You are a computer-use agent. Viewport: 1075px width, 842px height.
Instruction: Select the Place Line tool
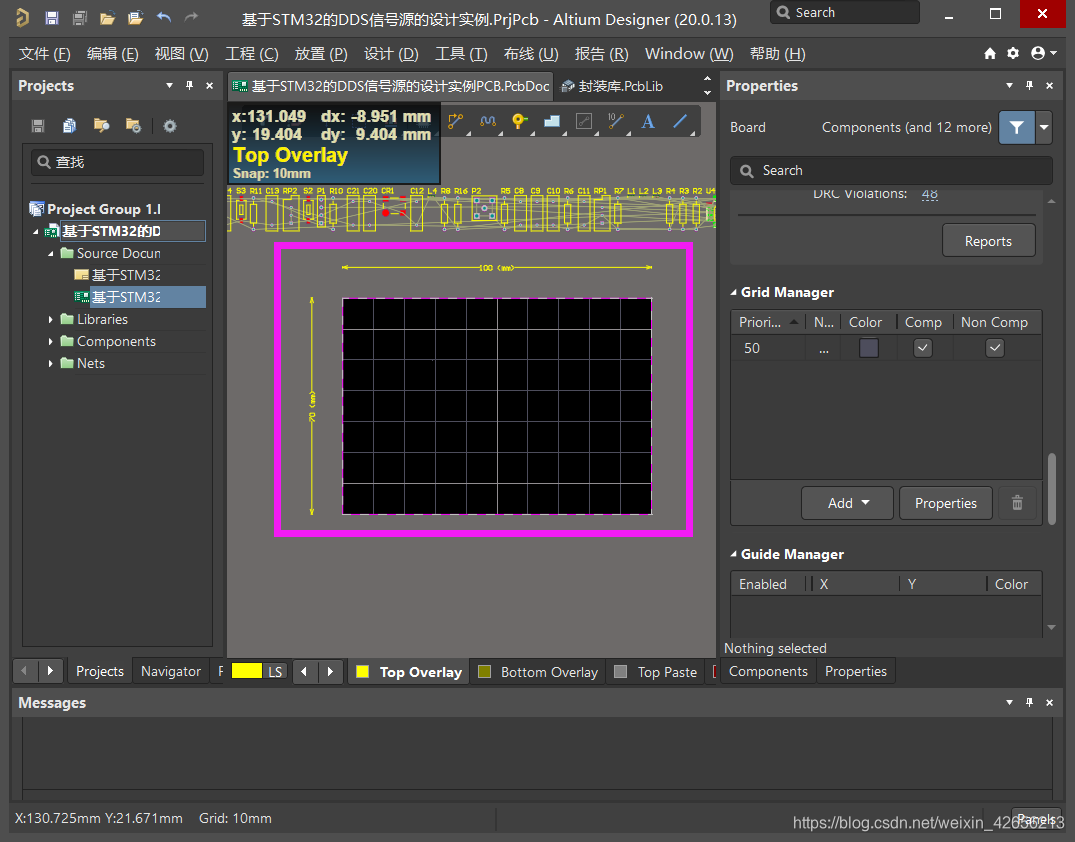680,122
